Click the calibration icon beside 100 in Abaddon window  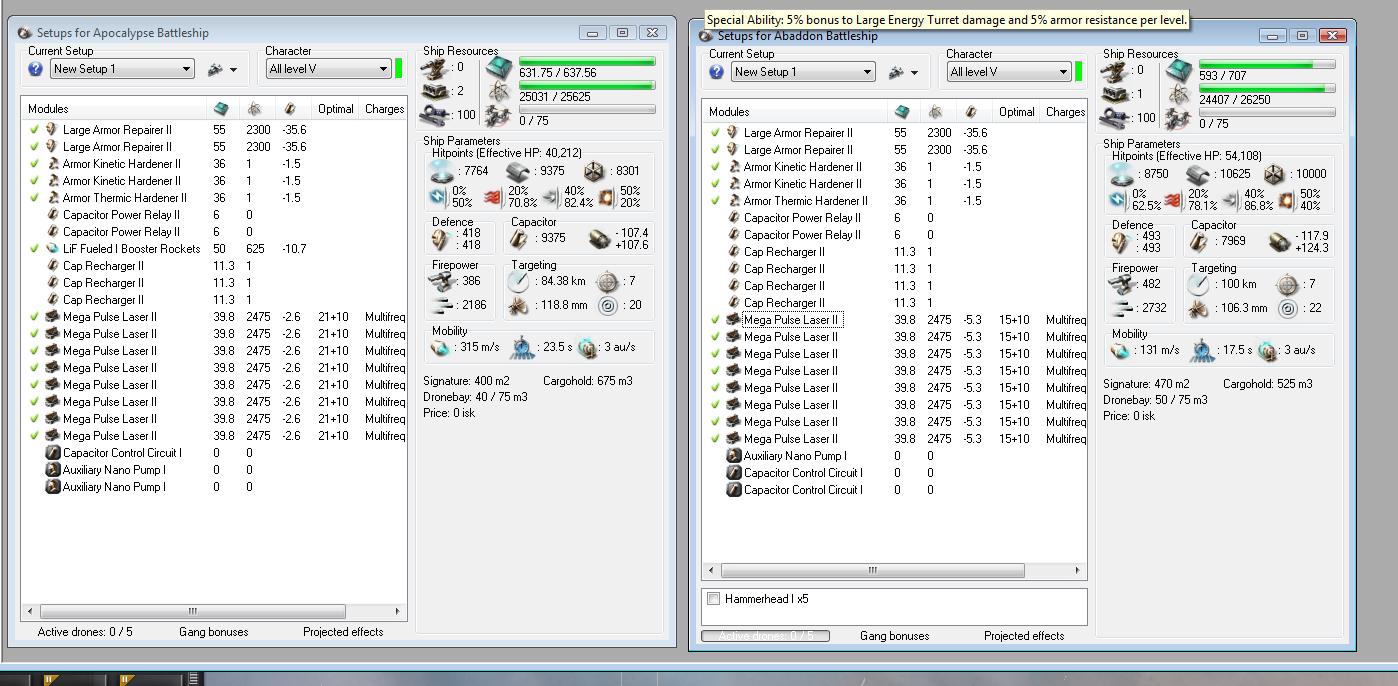[x=1115, y=117]
